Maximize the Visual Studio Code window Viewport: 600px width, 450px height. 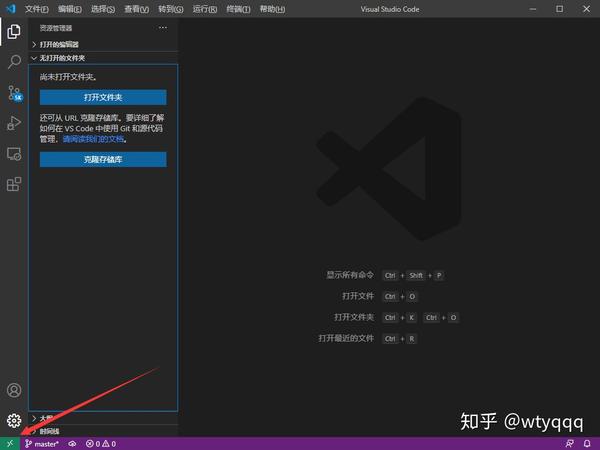(559, 8)
